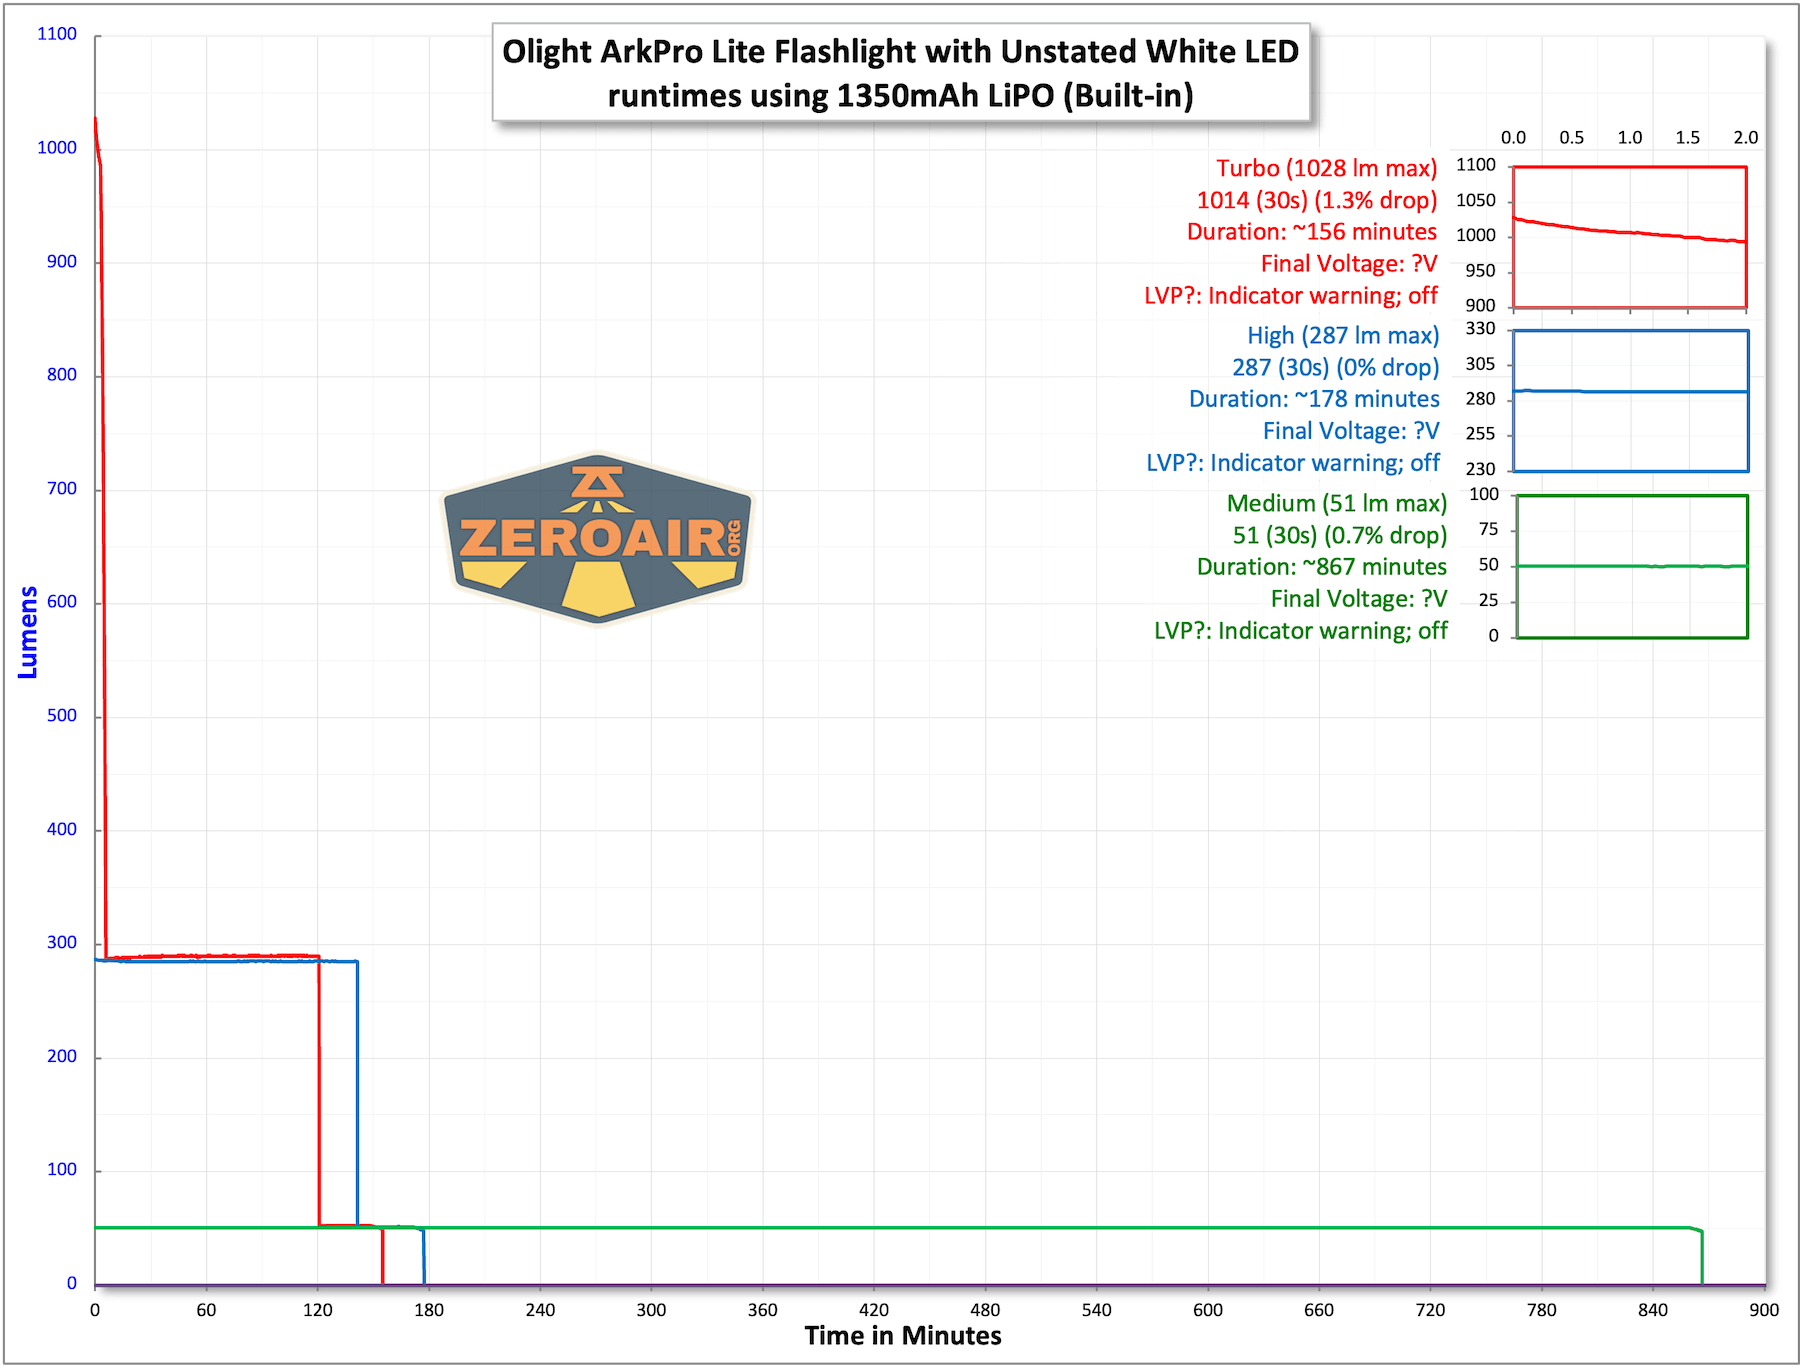Click the ZeroAir logo watermark
Image resolution: width=1800 pixels, height=1366 pixels.
(597, 538)
